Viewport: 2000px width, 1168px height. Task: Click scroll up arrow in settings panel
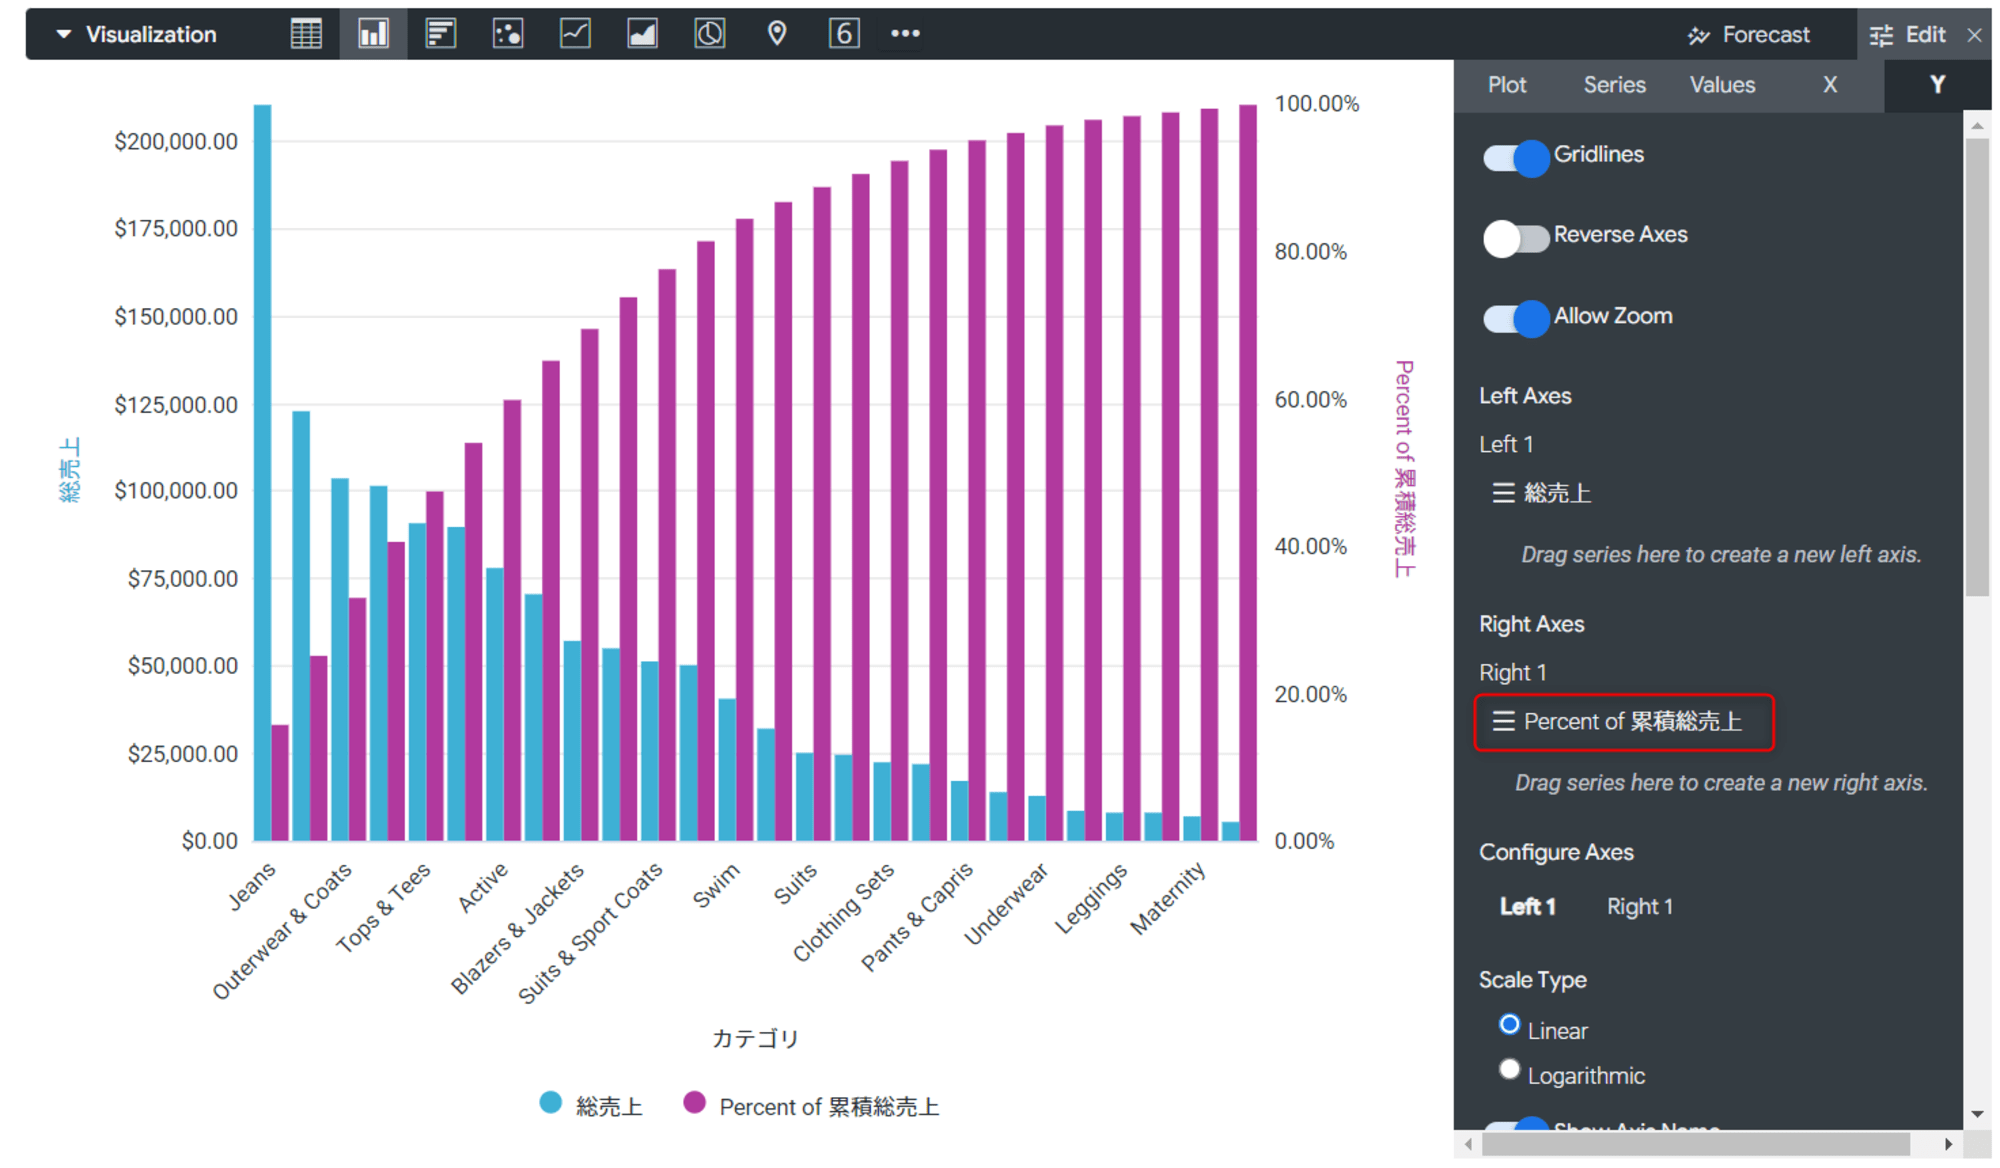point(1977,126)
